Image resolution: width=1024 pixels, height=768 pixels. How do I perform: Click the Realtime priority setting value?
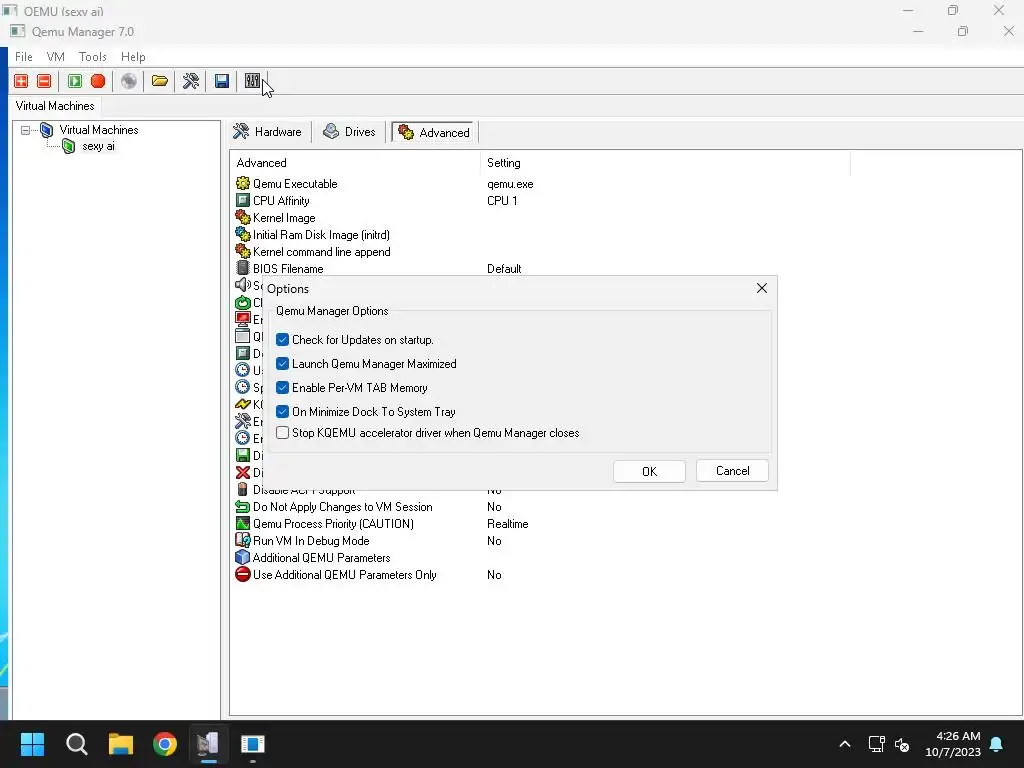(x=507, y=524)
